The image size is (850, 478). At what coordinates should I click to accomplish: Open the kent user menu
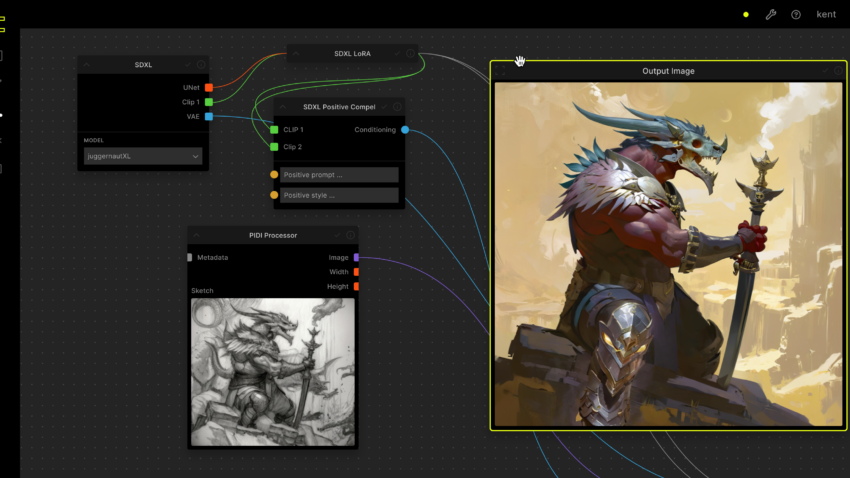pyautogui.click(x=825, y=15)
